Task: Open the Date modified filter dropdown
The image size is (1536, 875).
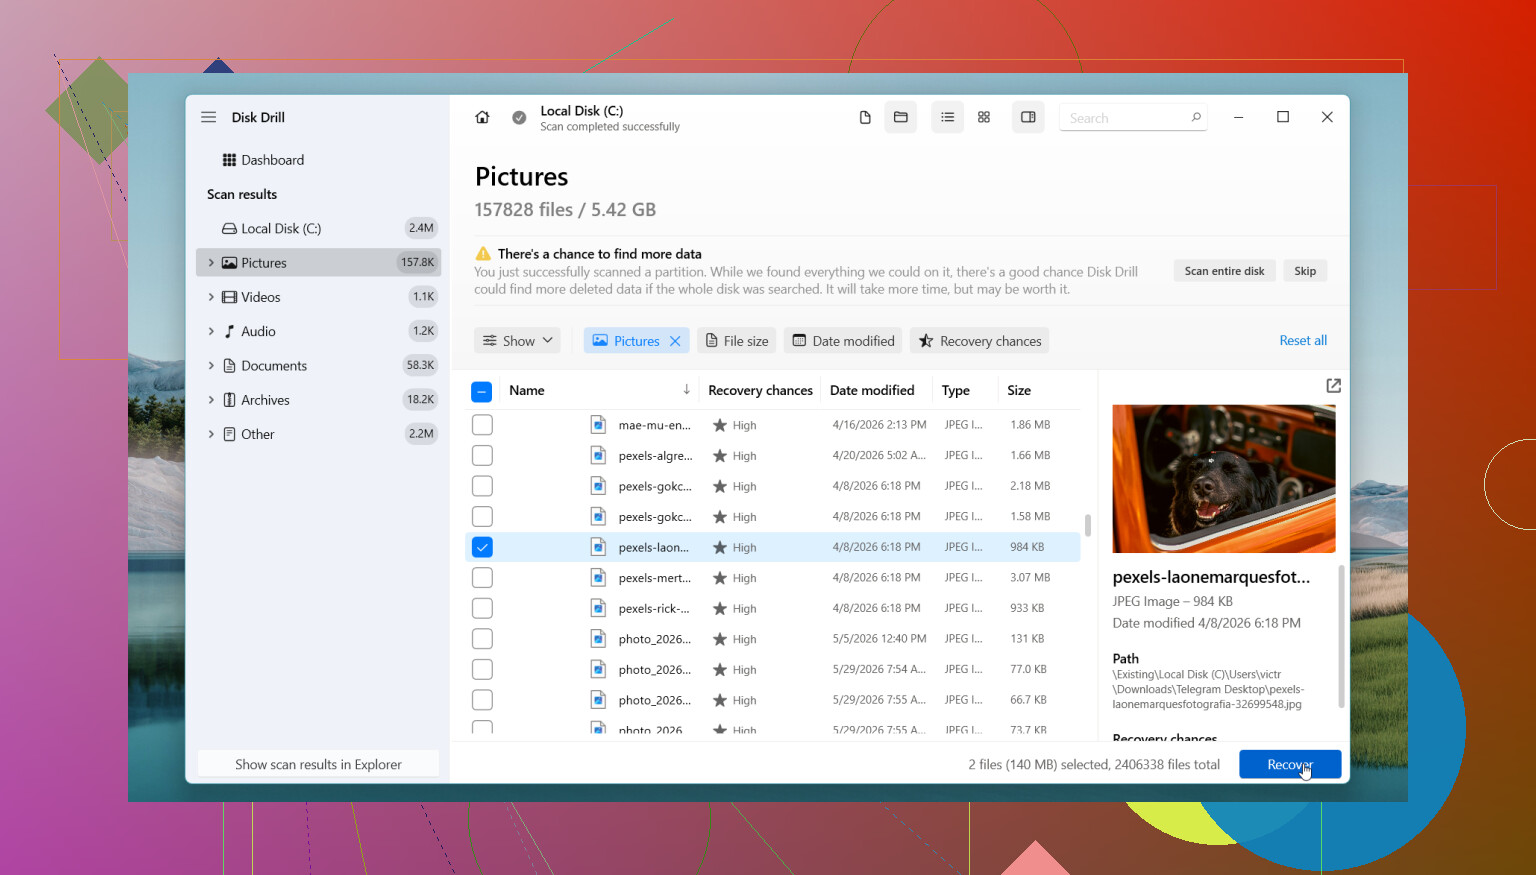Action: tap(843, 341)
